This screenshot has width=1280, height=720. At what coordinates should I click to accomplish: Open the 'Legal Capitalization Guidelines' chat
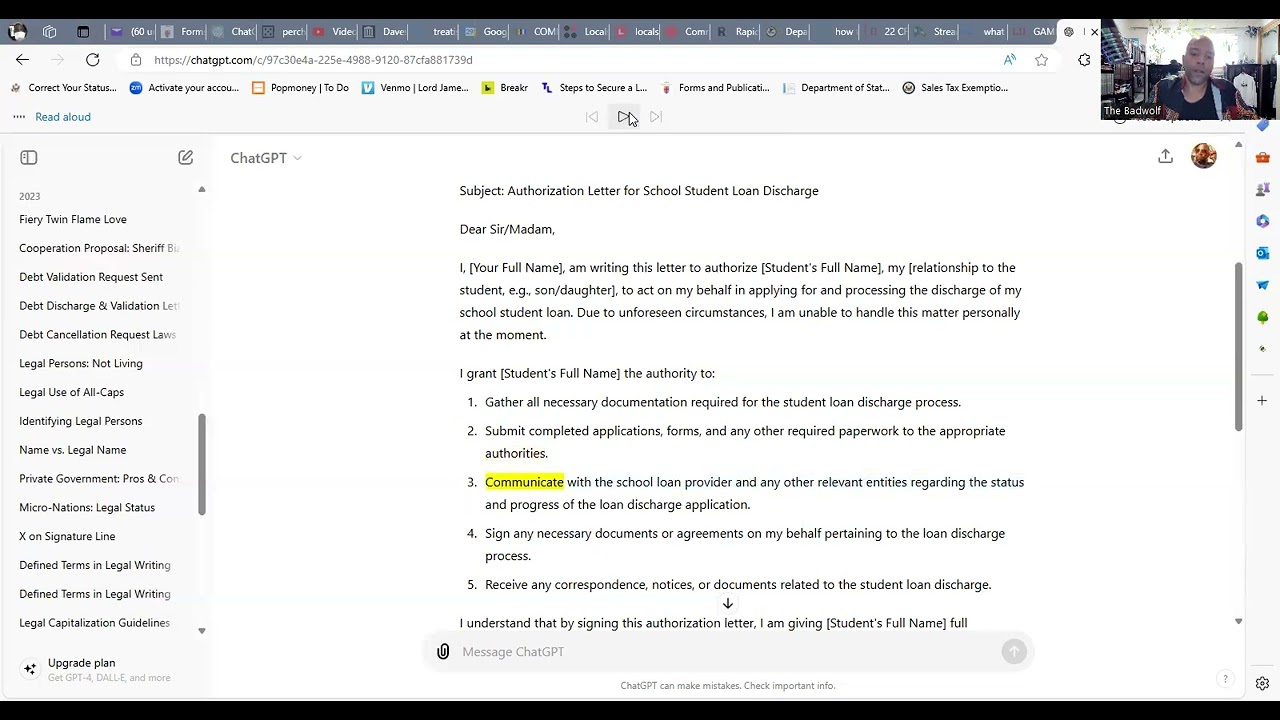click(95, 623)
